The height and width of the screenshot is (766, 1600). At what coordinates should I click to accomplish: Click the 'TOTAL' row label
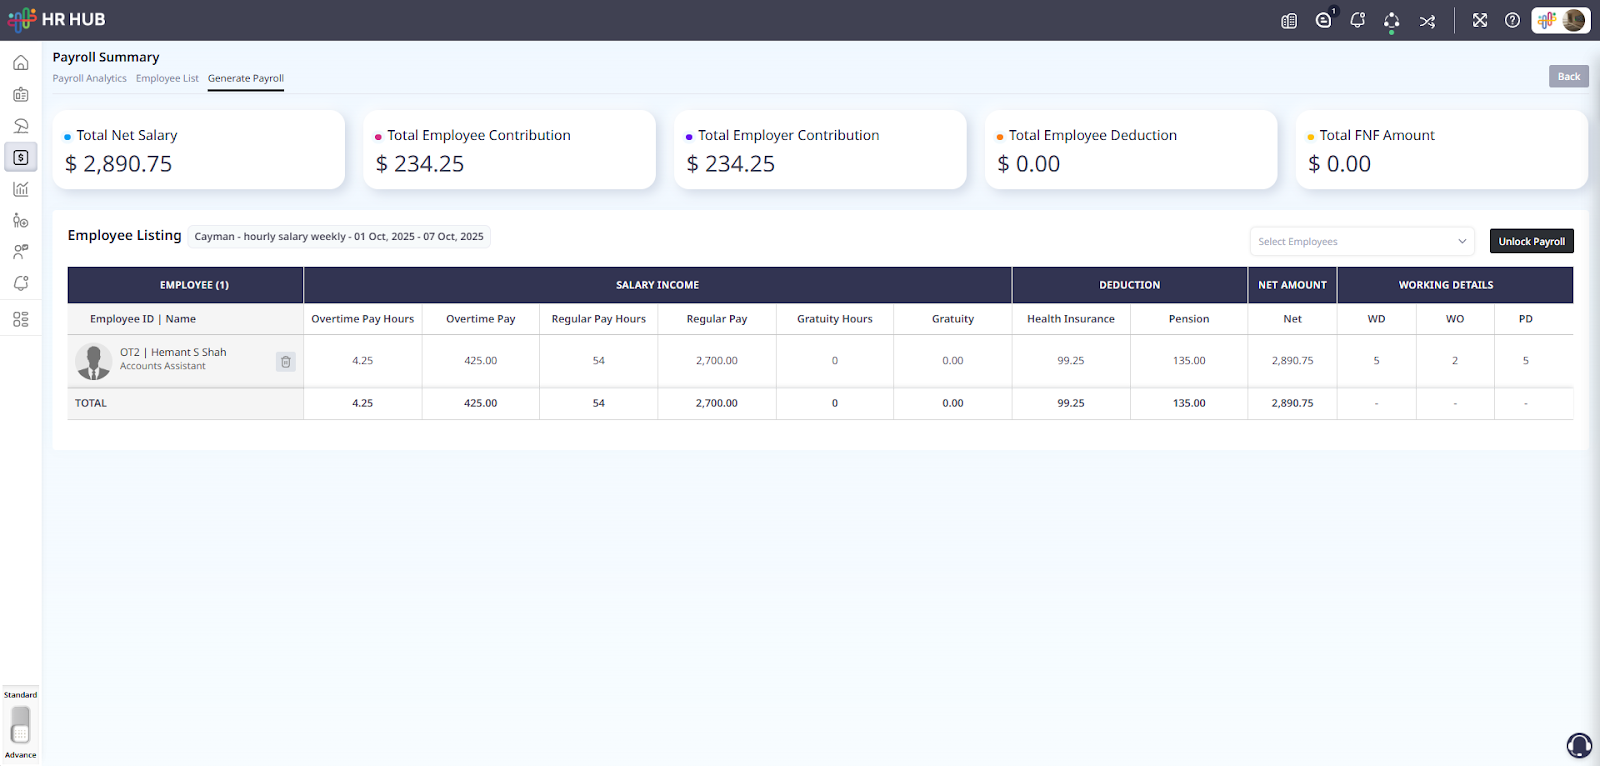[x=91, y=403]
